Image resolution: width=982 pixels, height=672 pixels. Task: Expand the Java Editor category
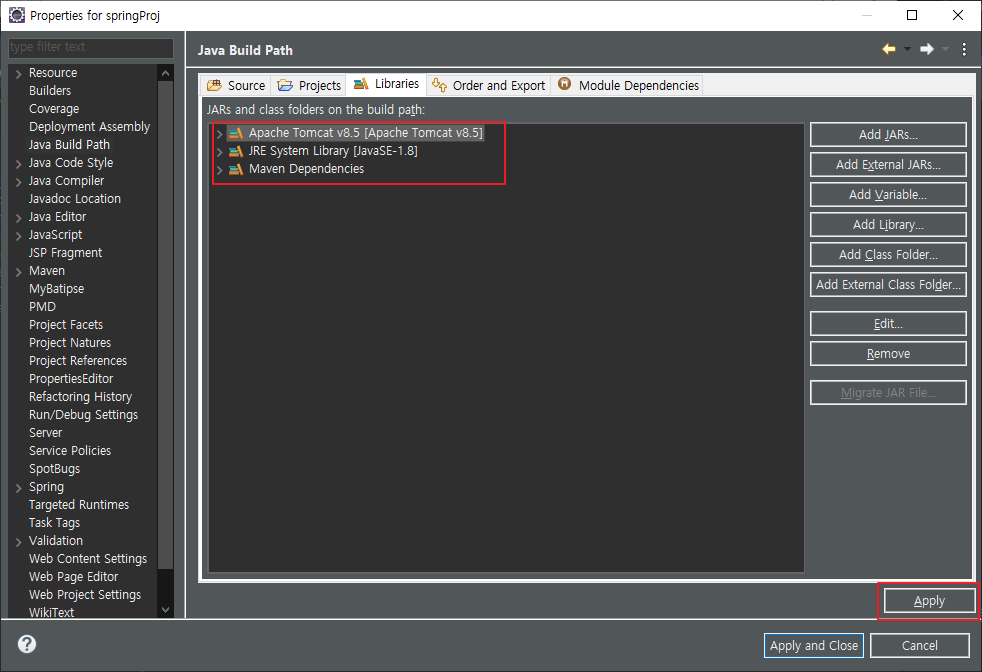click(18, 218)
